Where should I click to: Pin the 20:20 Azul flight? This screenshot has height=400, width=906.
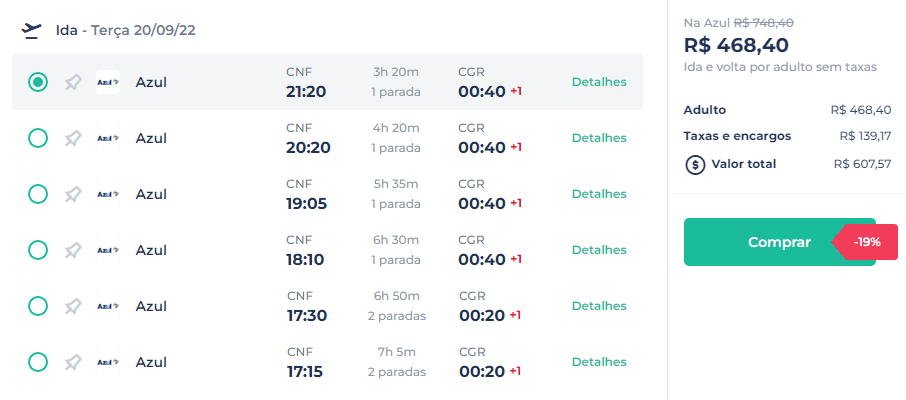[73, 138]
